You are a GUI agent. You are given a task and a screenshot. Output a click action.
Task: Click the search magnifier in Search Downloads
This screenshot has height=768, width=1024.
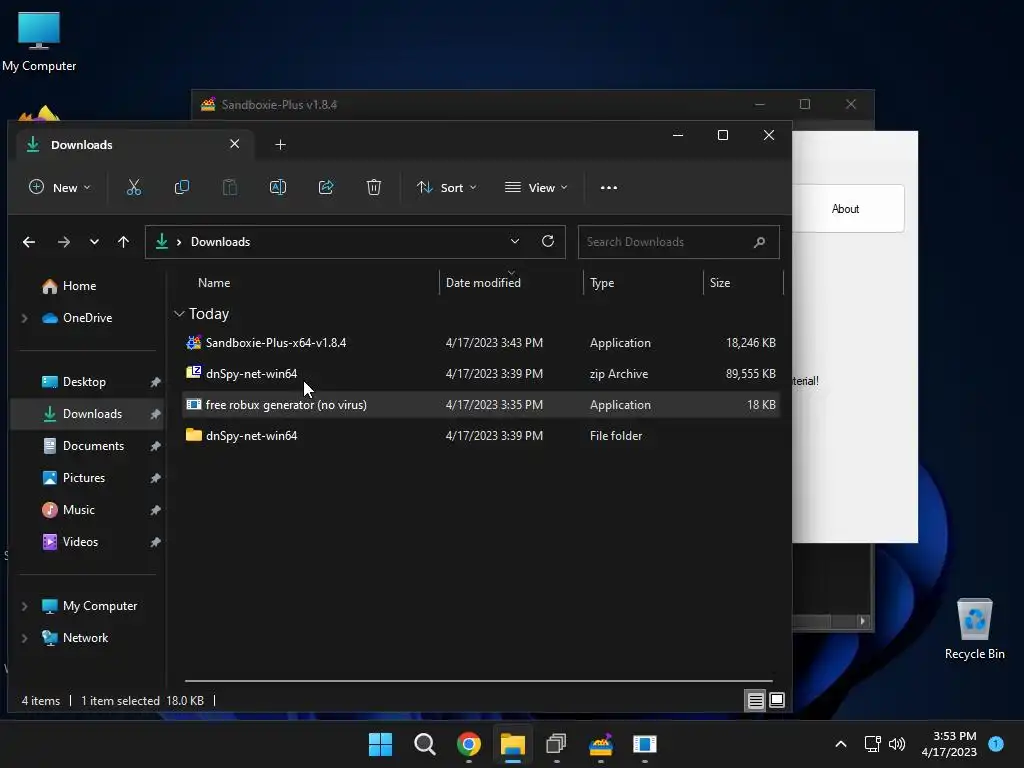click(x=759, y=242)
